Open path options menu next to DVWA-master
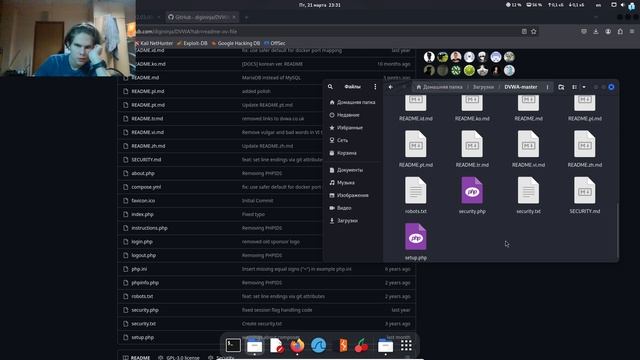This screenshot has height=360, width=640. pos(547,87)
